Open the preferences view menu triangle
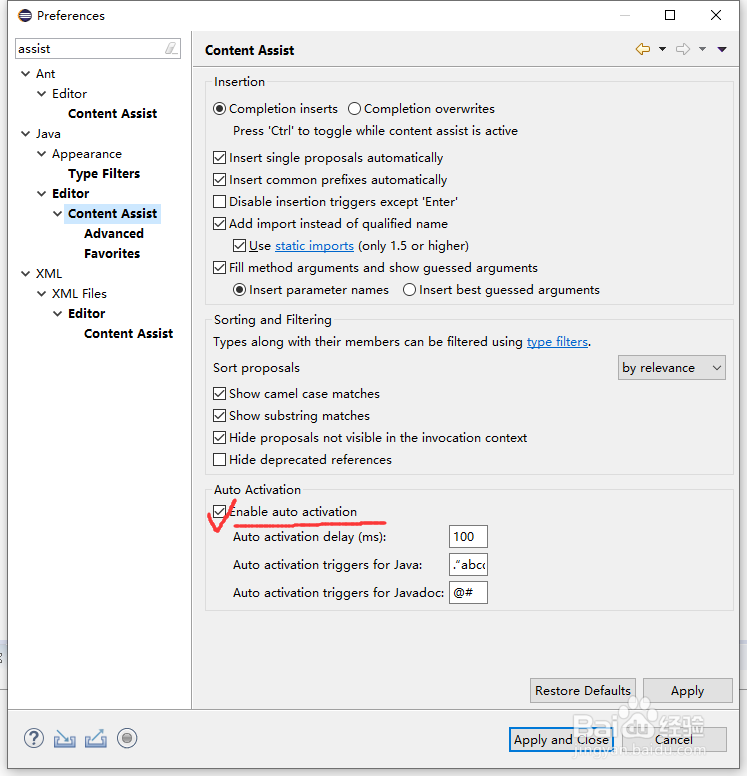Image resolution: width=747 pixels, height=776 pixels. pos(722,49)
